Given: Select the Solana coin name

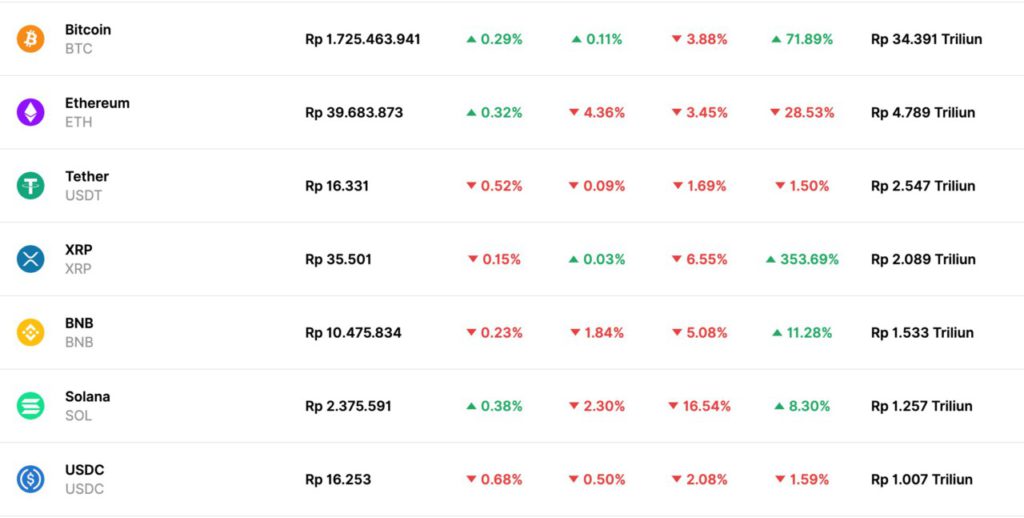Looking at the screenshot, I should tap(88, 397).
